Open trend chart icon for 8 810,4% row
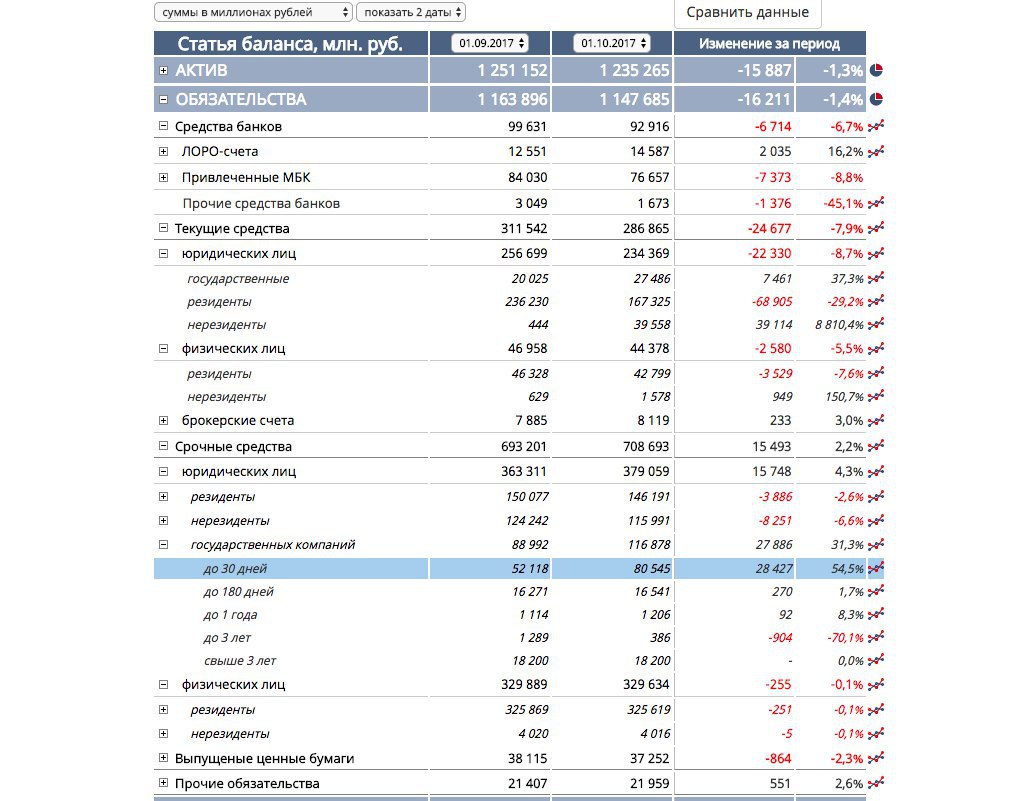This screenshot has width=1014, height=801. [876, 325]
